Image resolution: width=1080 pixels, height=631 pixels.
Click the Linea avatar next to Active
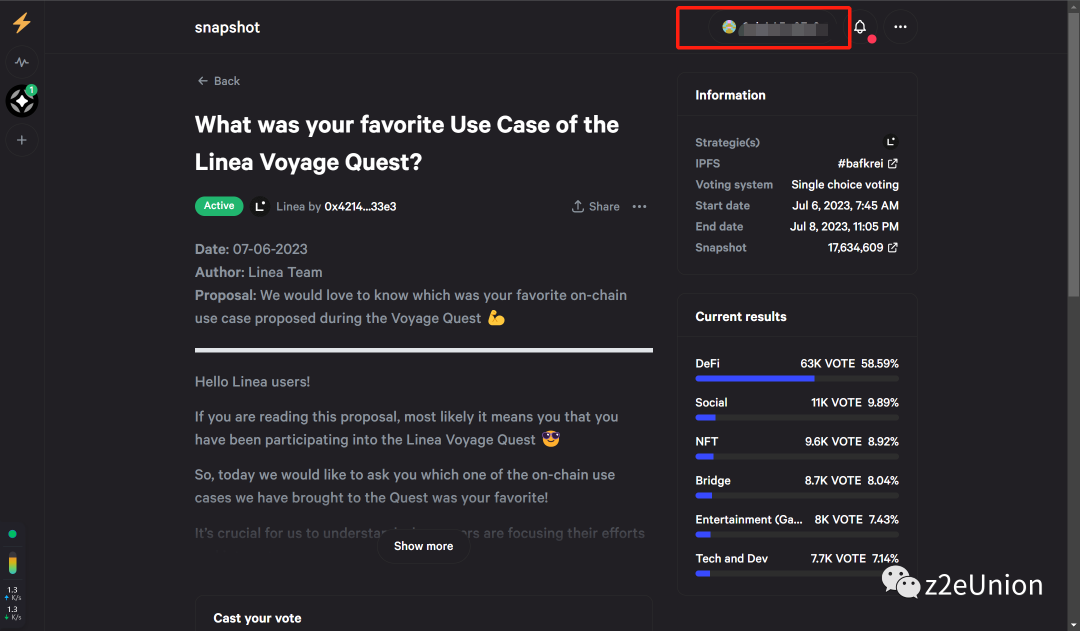pyautogui.click(x=260, y=206)
